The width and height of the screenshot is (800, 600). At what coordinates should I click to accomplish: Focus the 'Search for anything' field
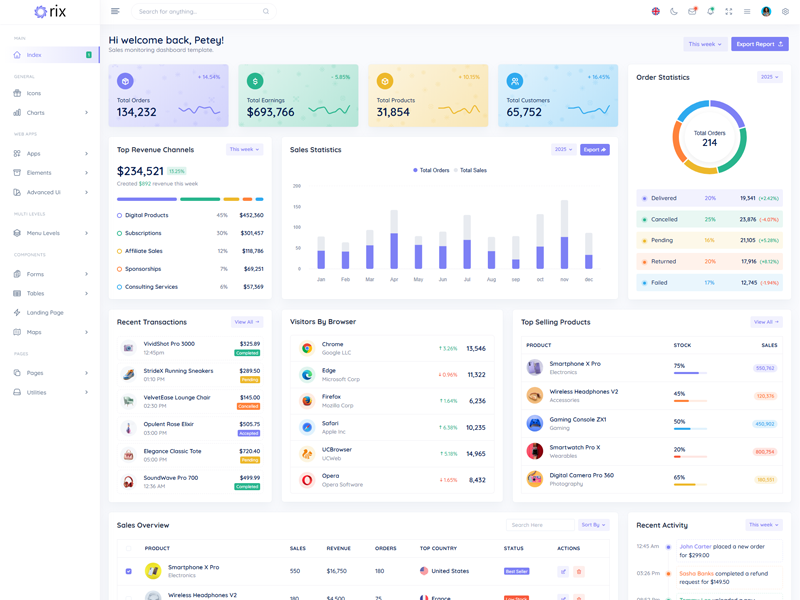[198, 11]
